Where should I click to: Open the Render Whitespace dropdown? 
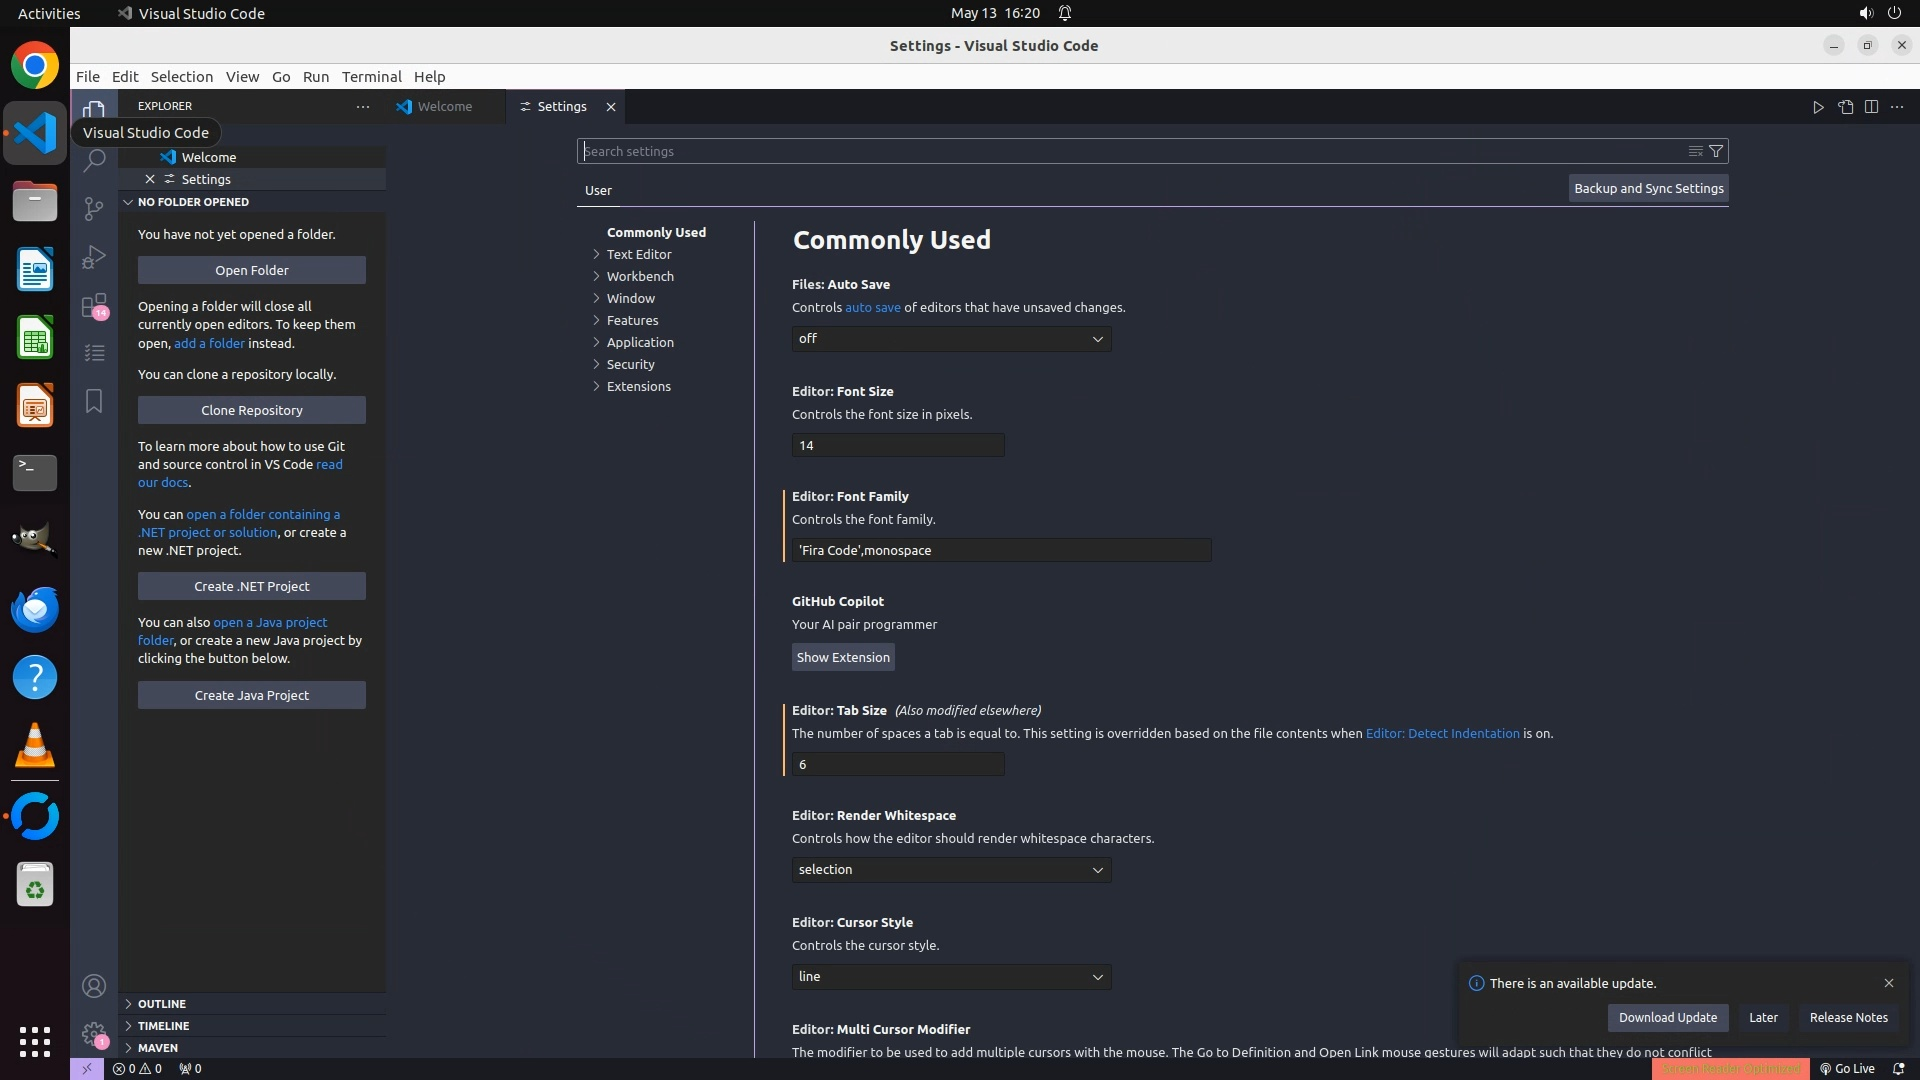tap(951, 870)
